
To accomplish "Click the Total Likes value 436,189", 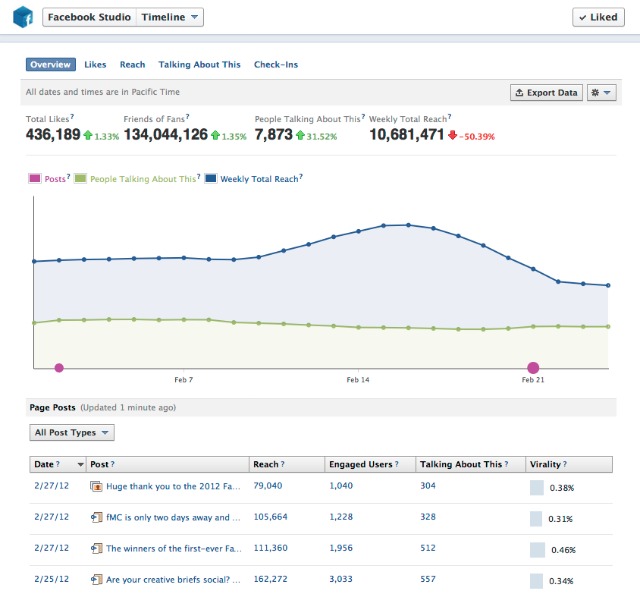I will point(53,134).
